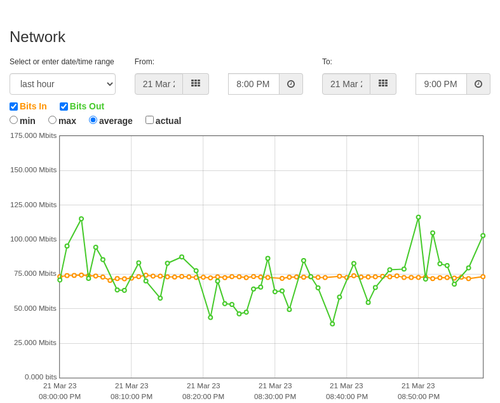This screenshot has height=403, width=500.
Task: Click the 25.000 Mbits axis label
Action: pos(35,343)
